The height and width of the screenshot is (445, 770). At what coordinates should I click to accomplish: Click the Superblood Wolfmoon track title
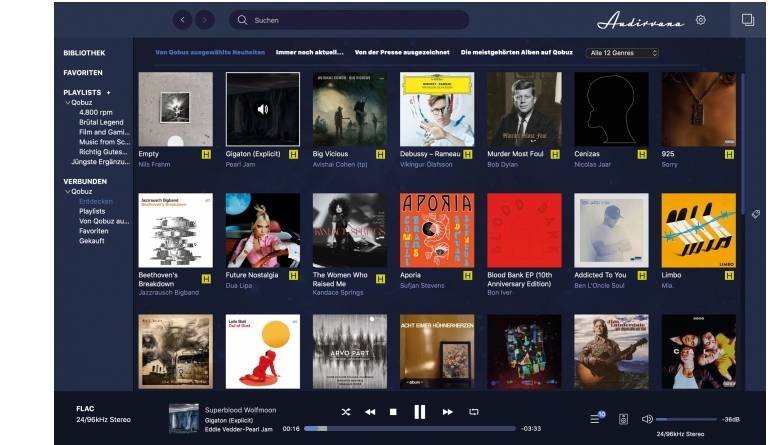[241, 410]
